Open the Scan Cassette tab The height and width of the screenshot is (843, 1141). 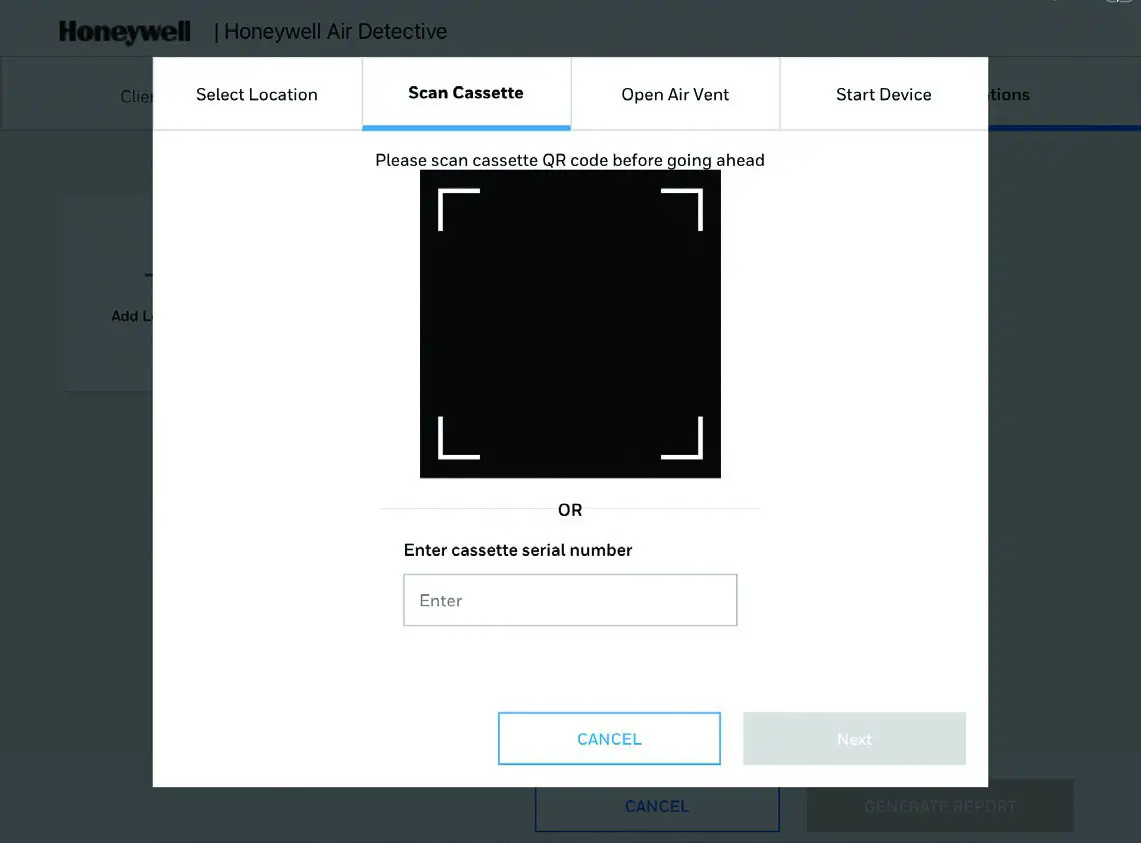[466, 93]
